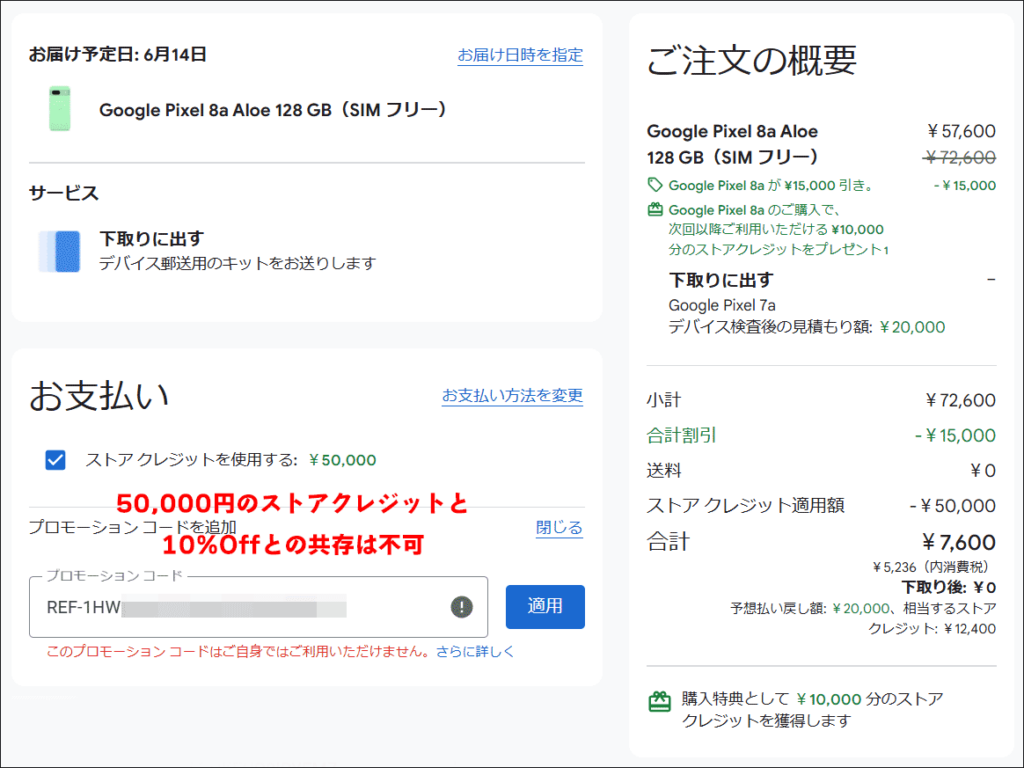Click the ¥20,000 trade-in estimate in デバイス検査後の見積もり額

(x=912, y=327)
